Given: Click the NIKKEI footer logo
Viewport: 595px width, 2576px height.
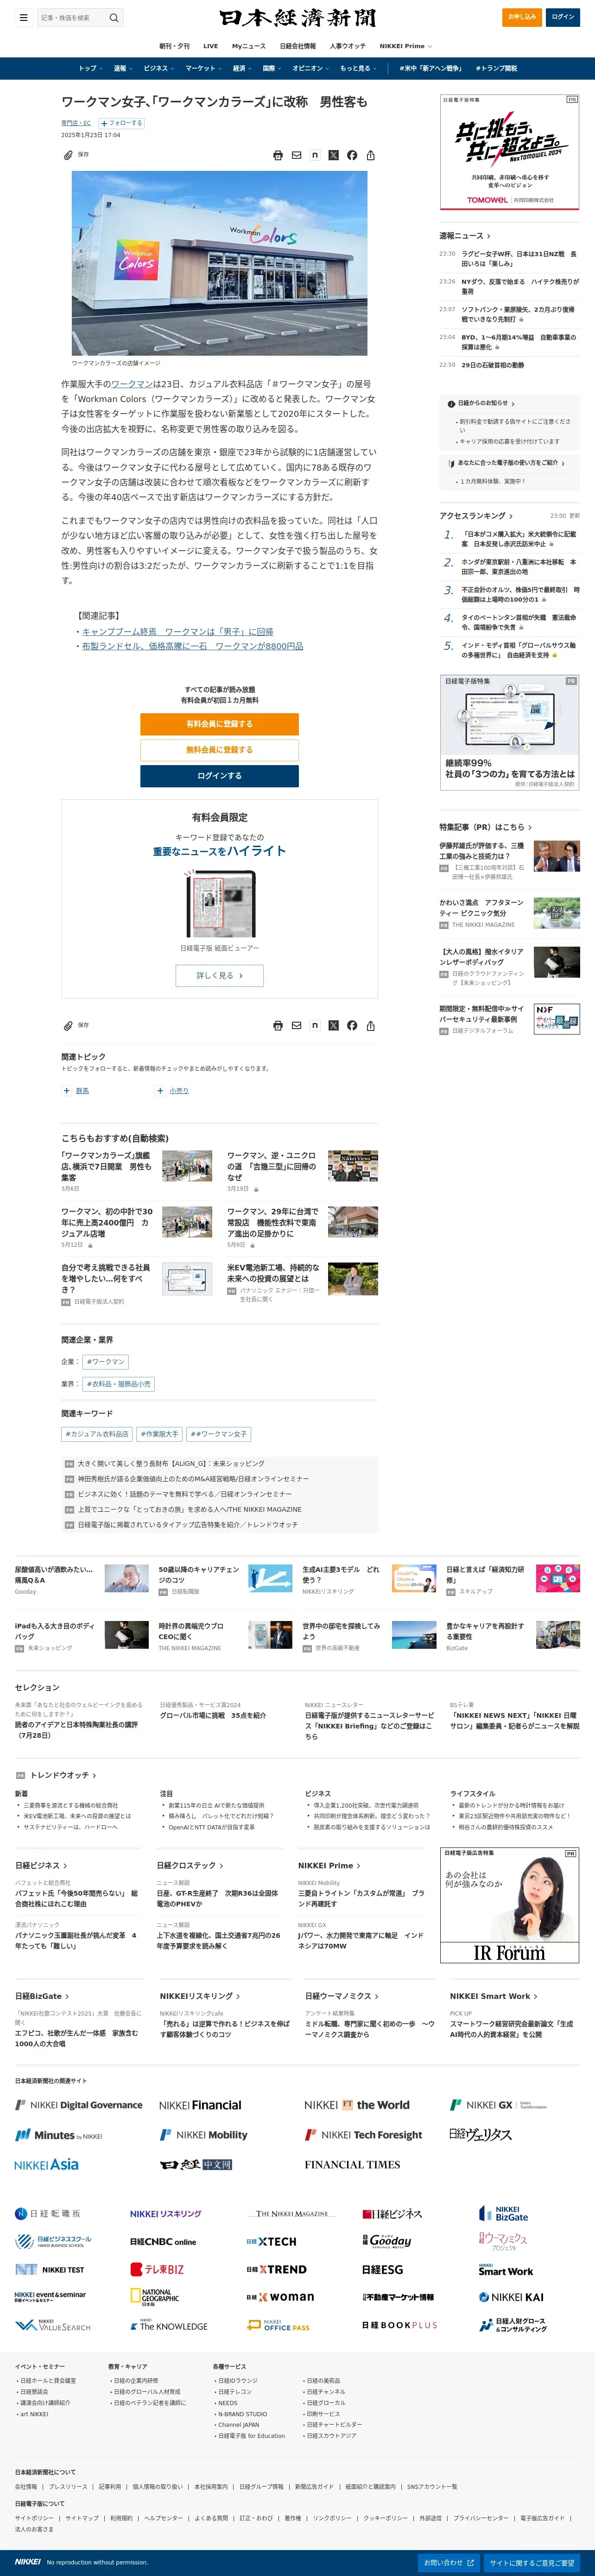Looking at the screenshot, I should [28, 2562].
